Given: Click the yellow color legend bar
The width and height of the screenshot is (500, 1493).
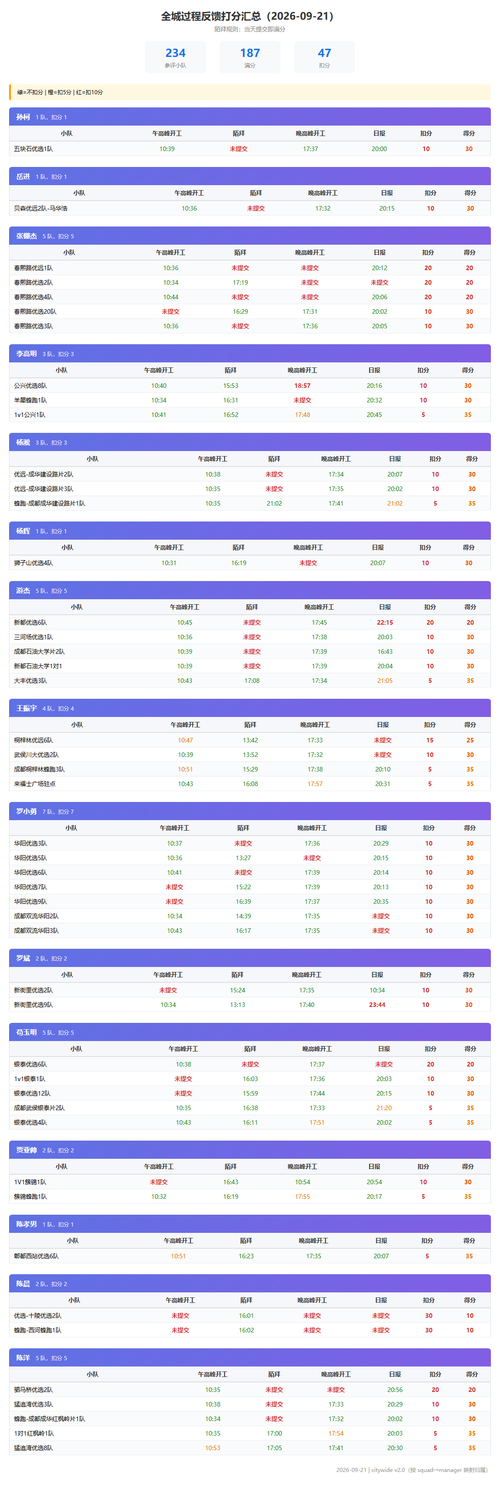Looking at the screenshot, I should [250, 91].
